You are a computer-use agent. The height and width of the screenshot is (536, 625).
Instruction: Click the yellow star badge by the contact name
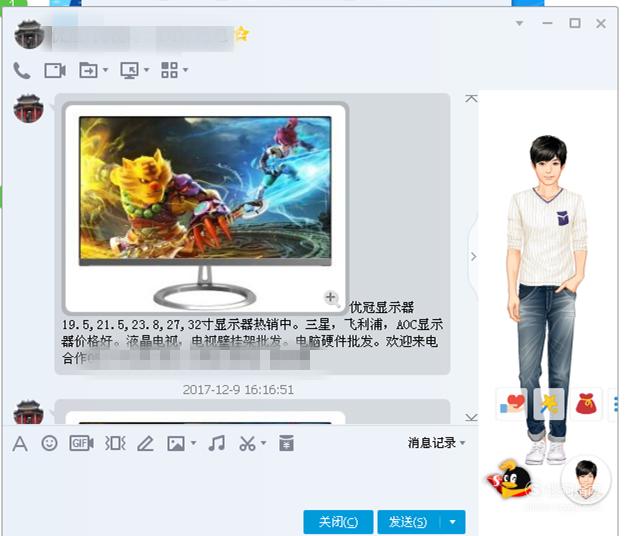242,34
